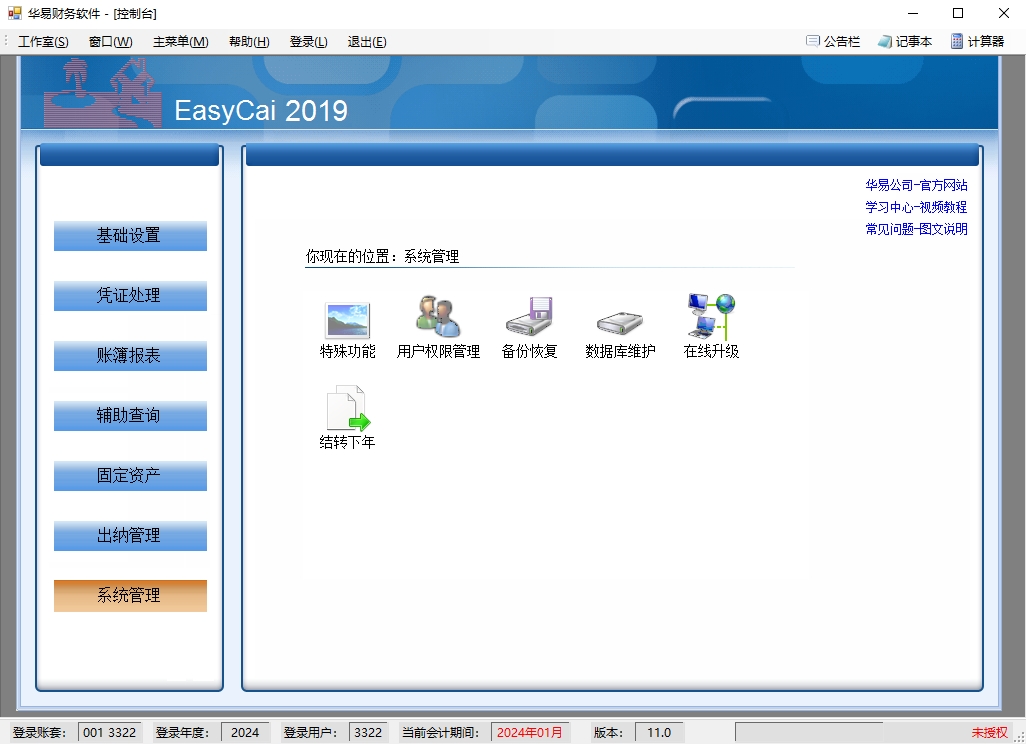Open the 结转下年 year carry-forward icon

pyautogui.click(x=347, y=411)
